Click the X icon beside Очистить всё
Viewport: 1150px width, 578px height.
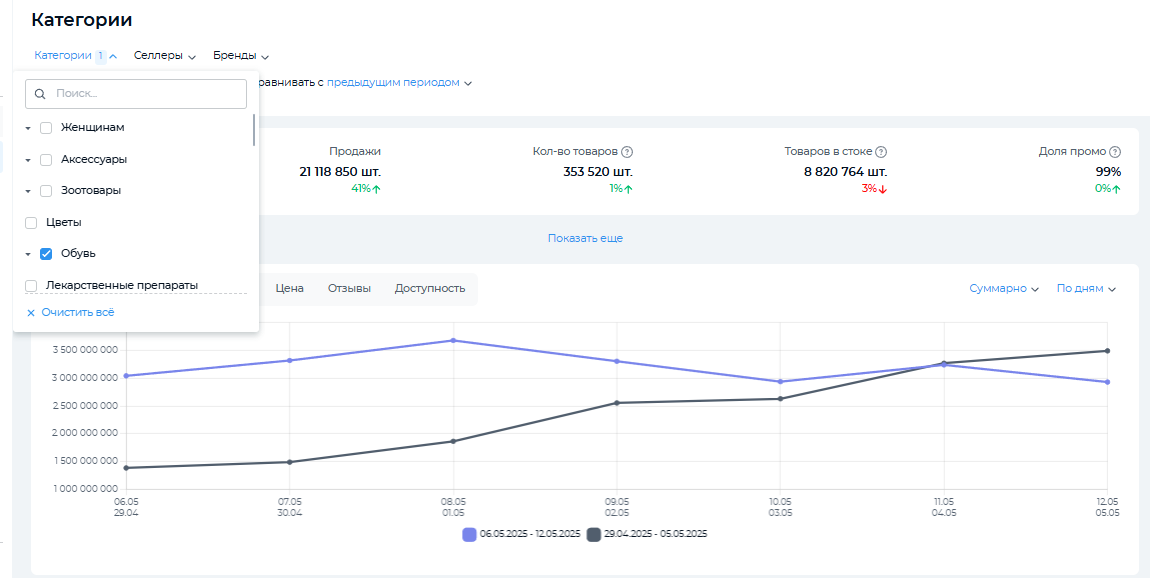click(31, 313)
